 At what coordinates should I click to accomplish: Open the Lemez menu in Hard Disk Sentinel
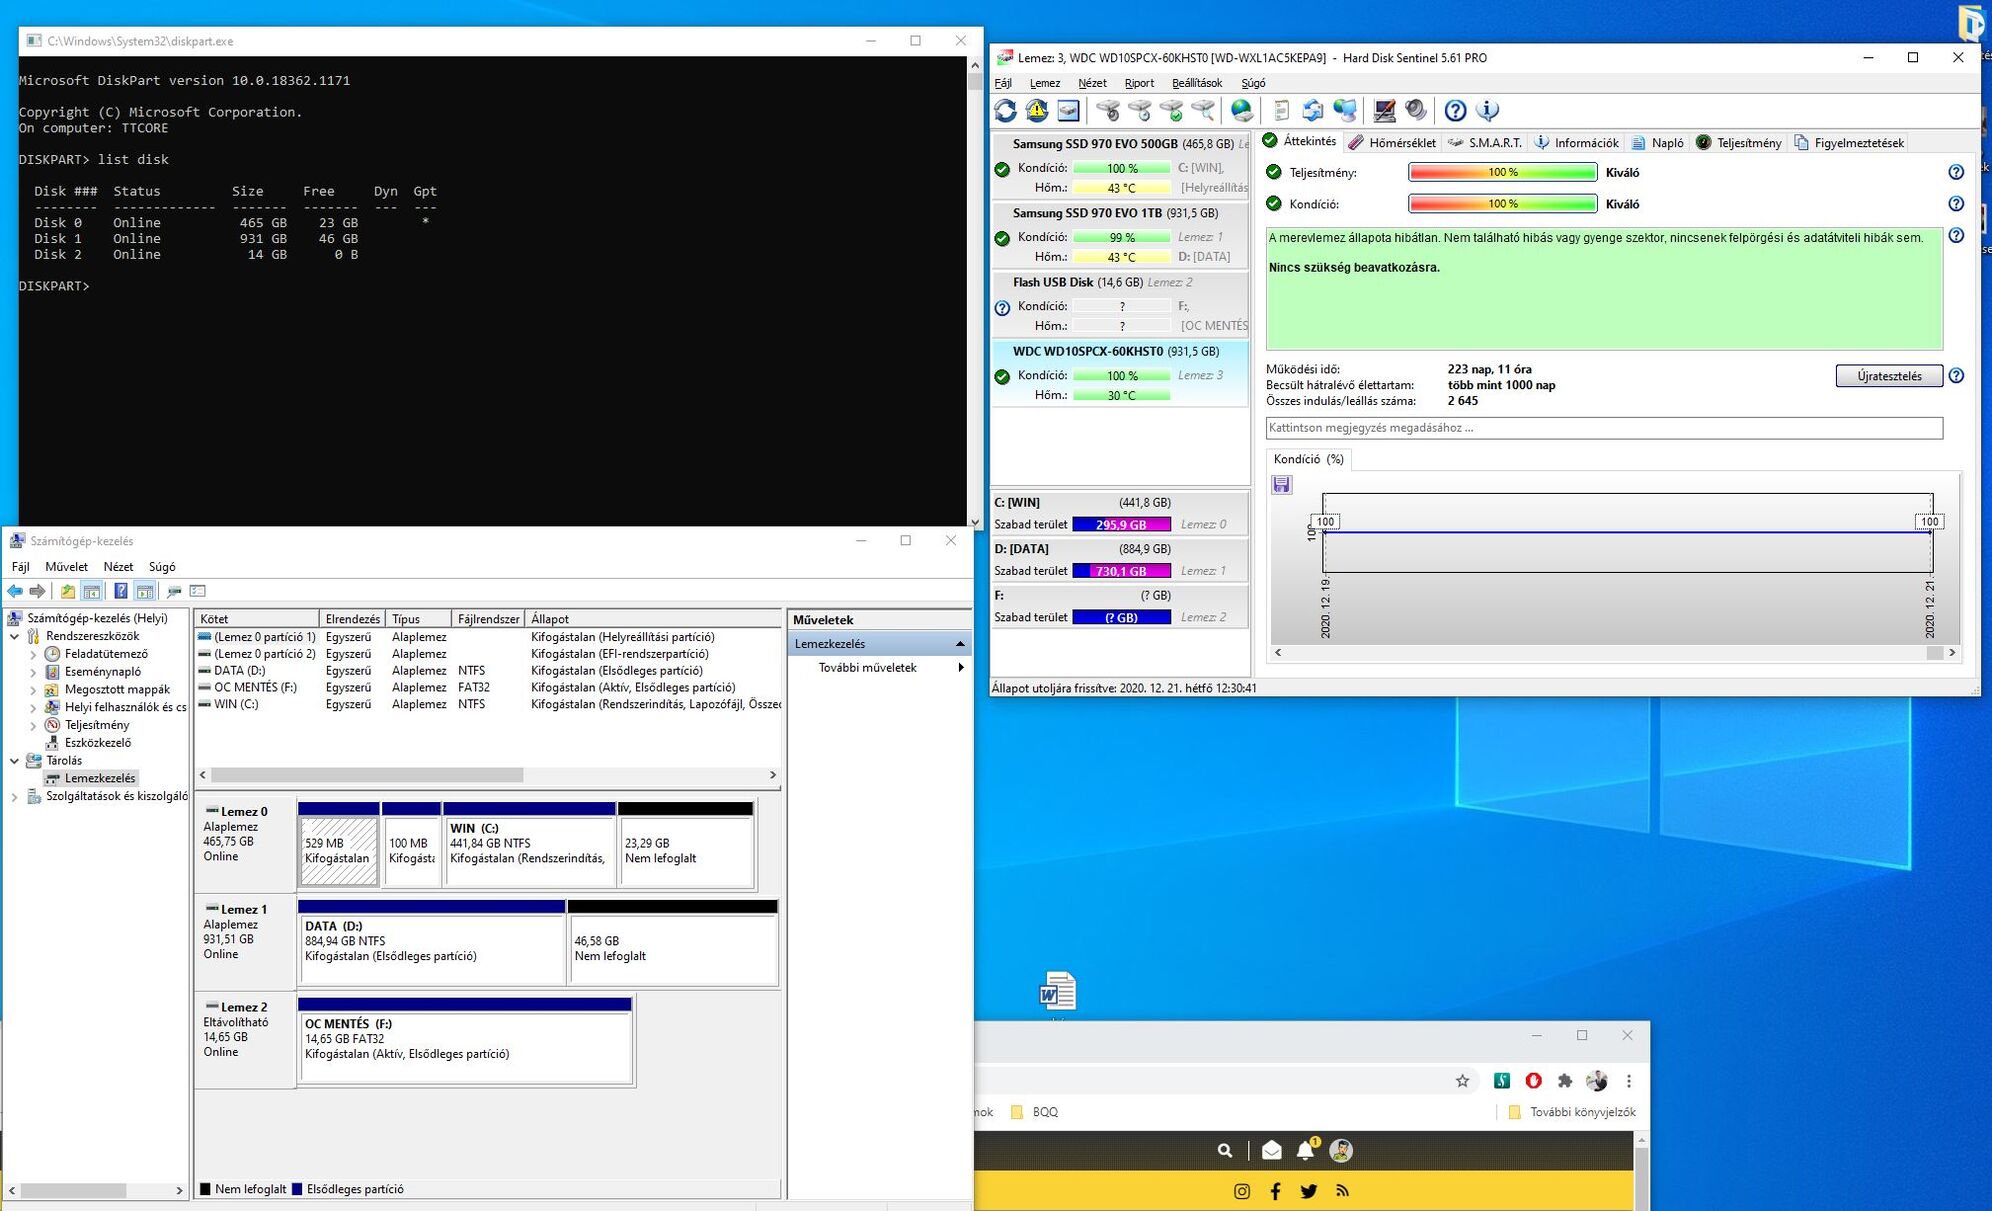(x=1045, y=83)
